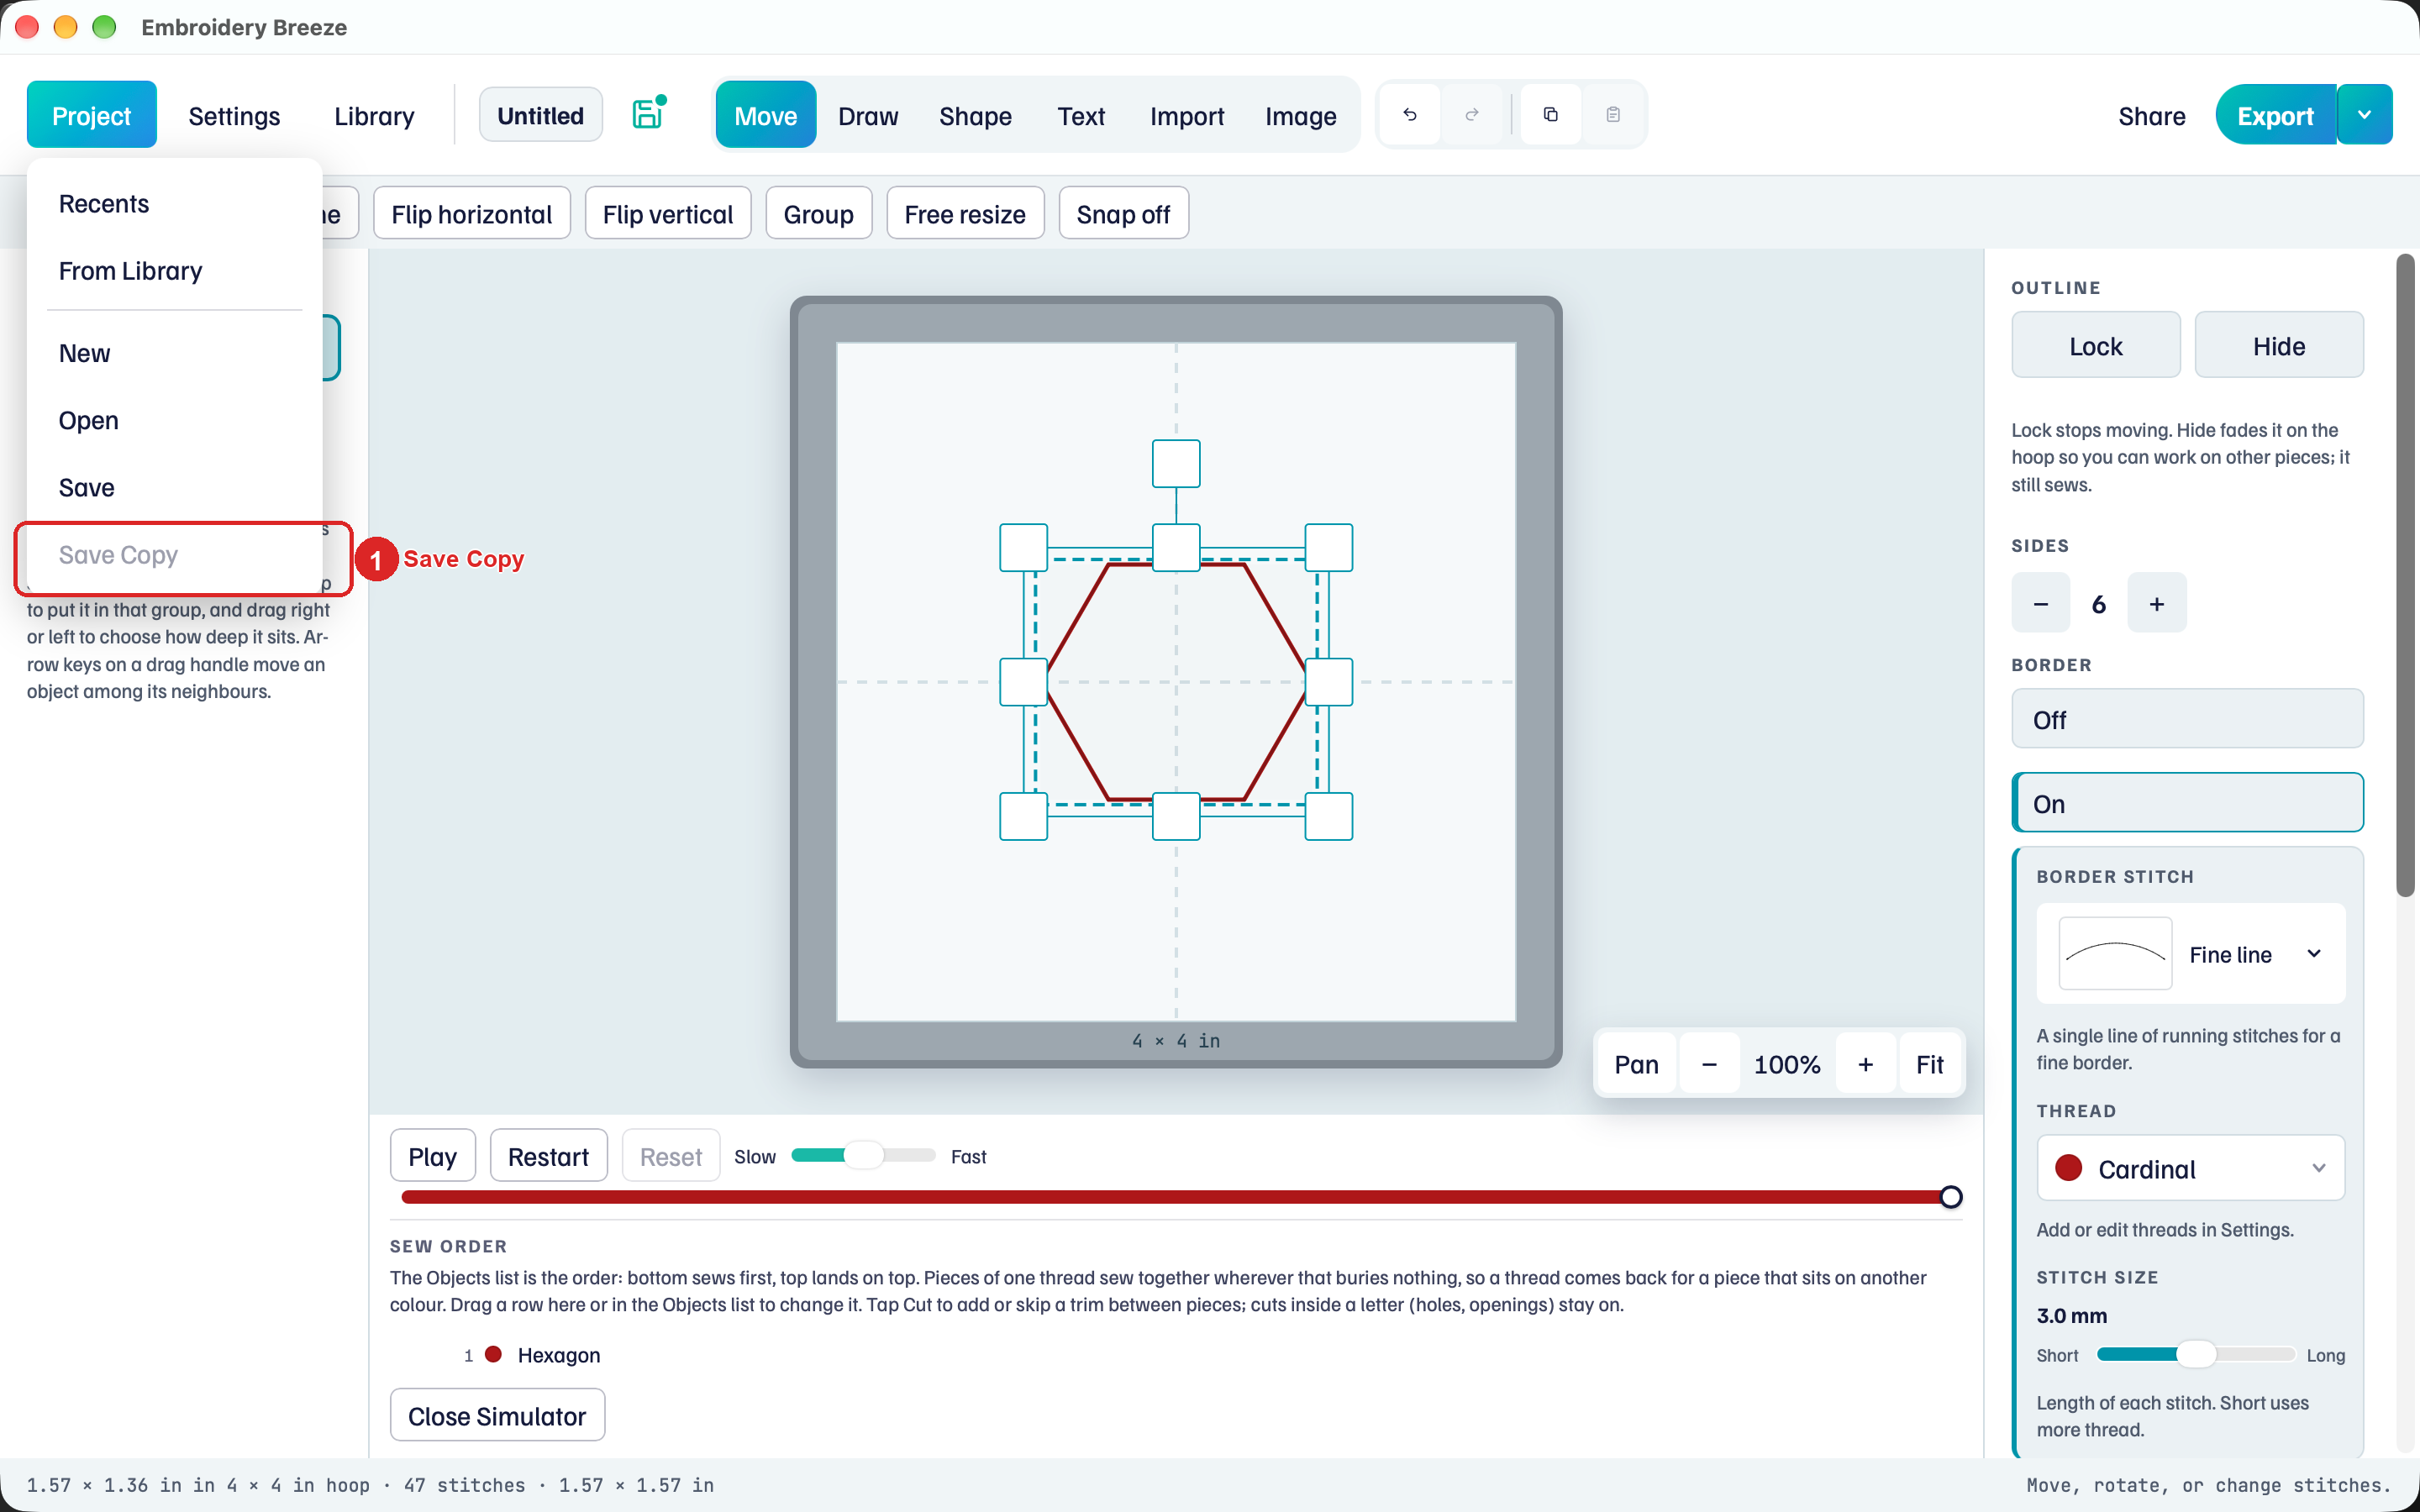The height and width of the screenshot is (1512, 2420).
Task: Increase sides with the plus button
Action: pyautogui.click(x=2157, y=603)
